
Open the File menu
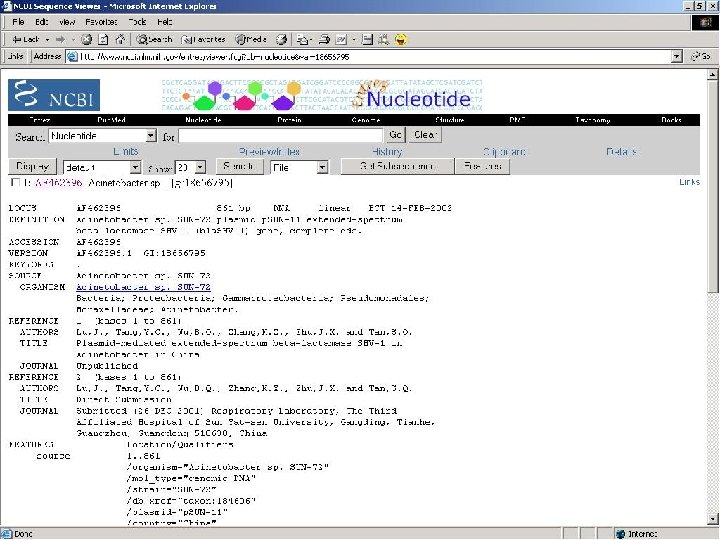pos(18,22)
